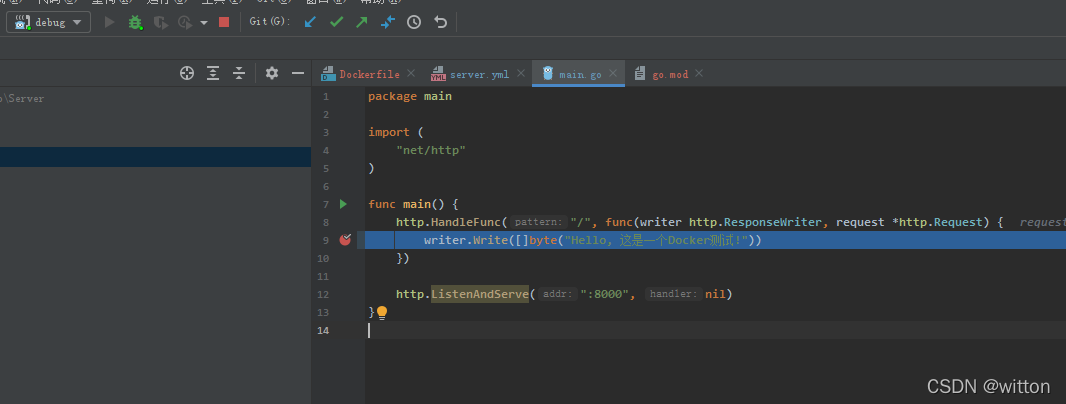Screen dimensions: 1066x404
Task: Close the go.mod tab
Action: (699, 73)
